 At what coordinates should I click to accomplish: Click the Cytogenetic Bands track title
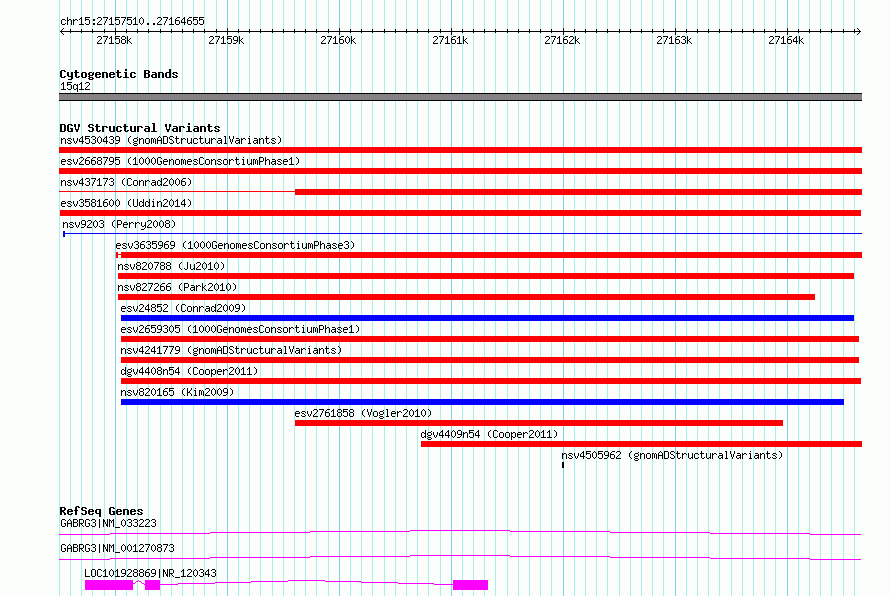(119, 74)
